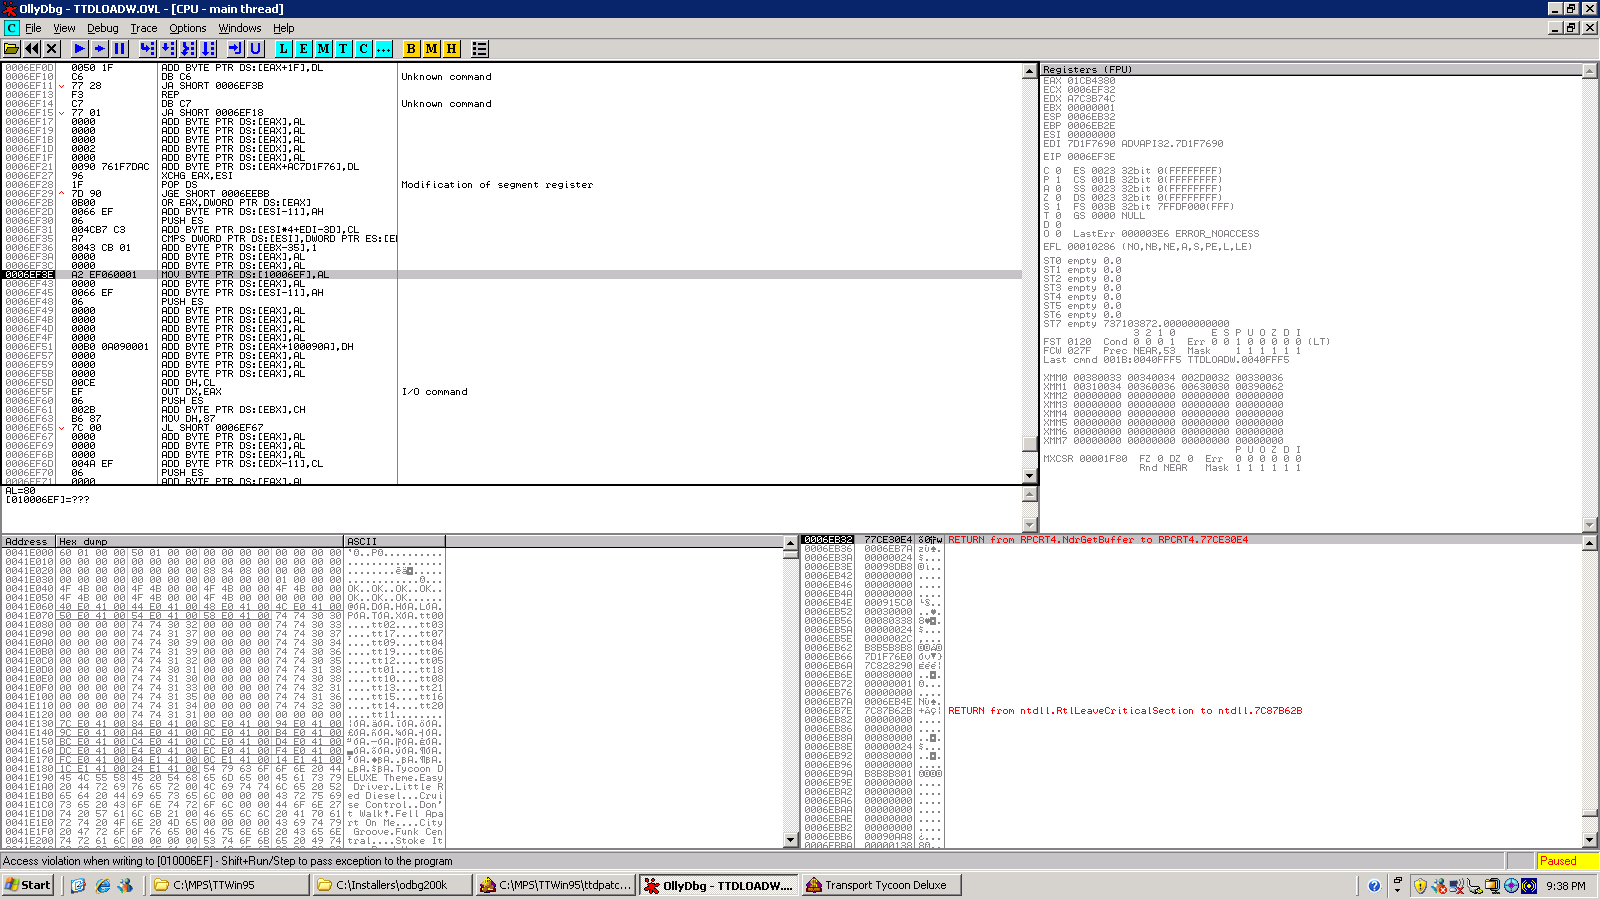
Task: Click the Step into icon
Action: 148,48
